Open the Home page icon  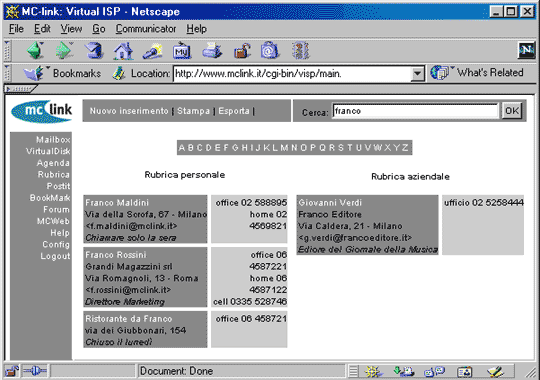[x=123, y=51]
